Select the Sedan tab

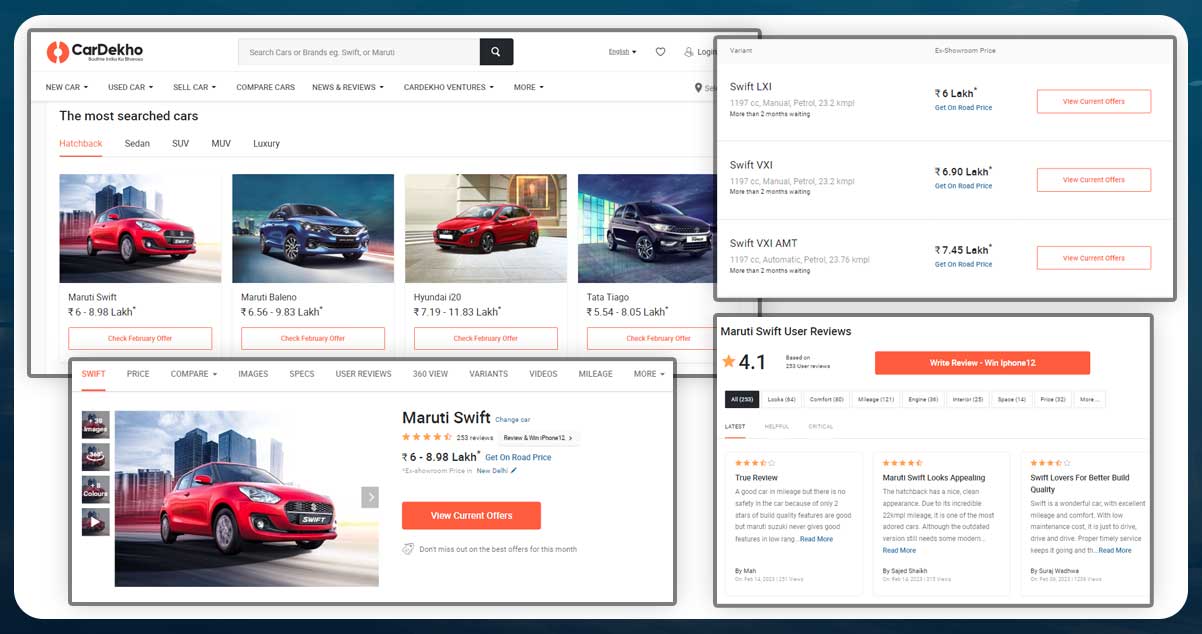(137, 144)
